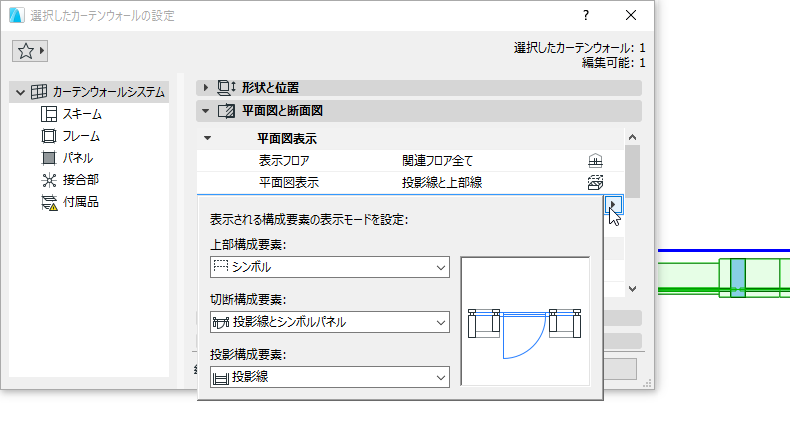Viewport: 790px width, 428px height.
Task: Click the curtain wall system icon
Action: point(39,92)
